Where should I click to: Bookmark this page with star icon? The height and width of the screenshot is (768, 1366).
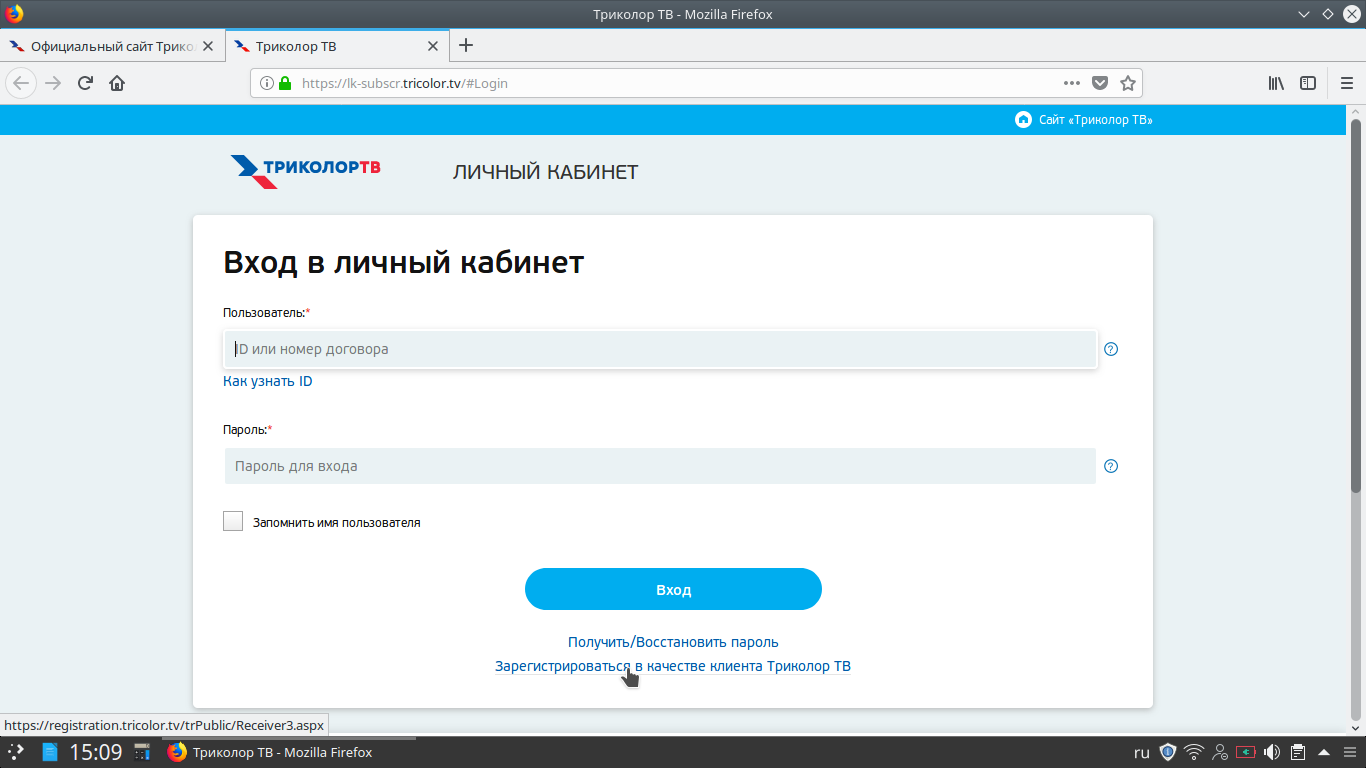pos(1128,83)
